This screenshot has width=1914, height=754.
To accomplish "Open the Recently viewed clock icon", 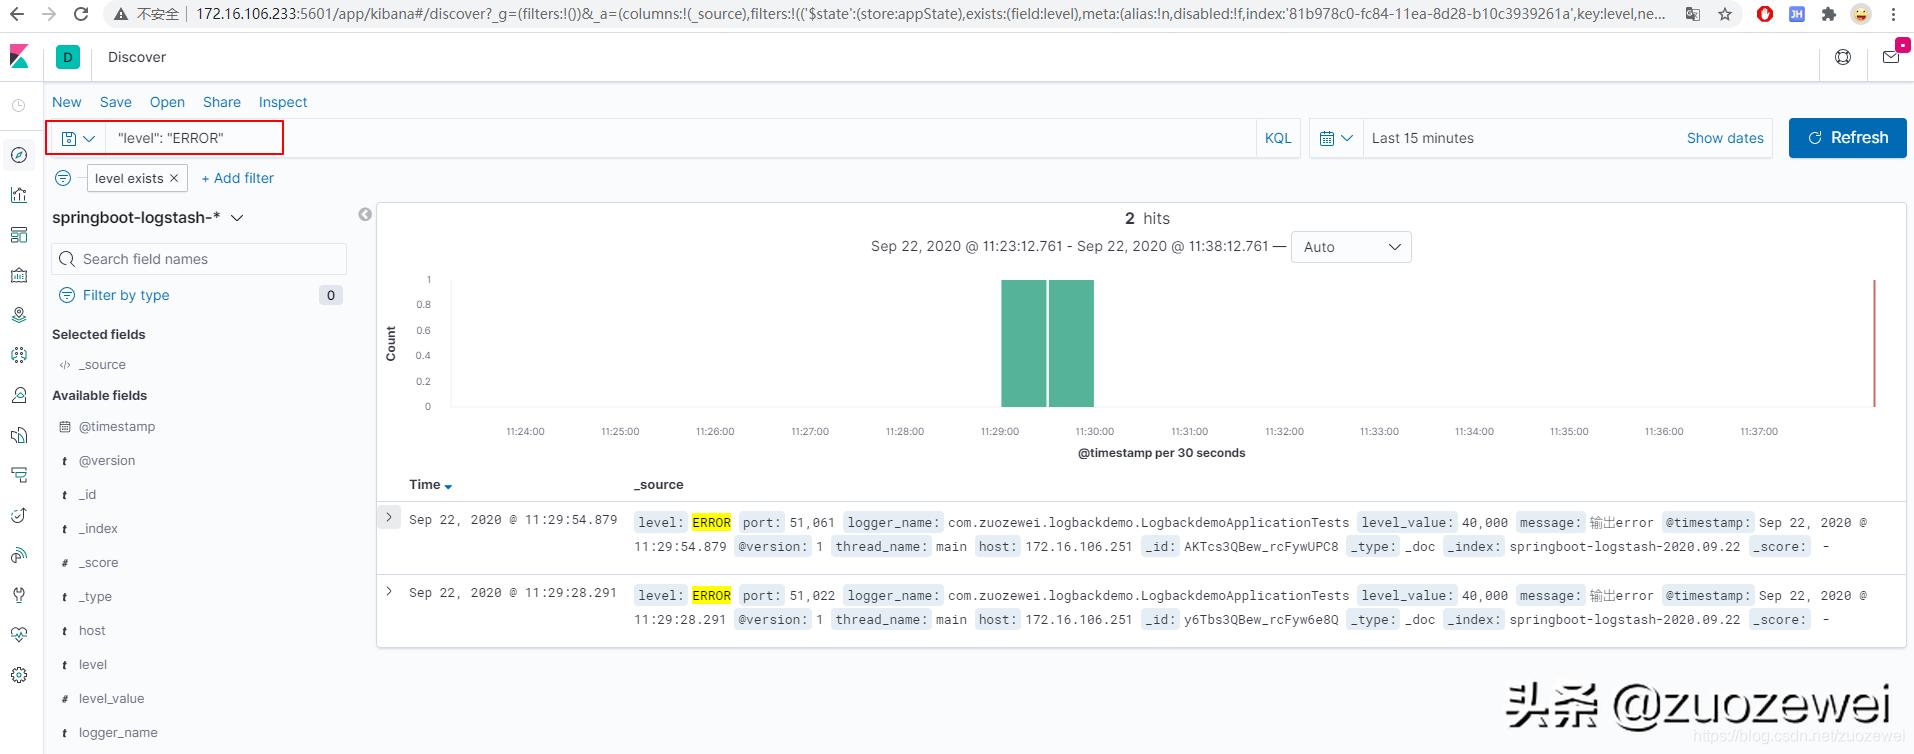I will click(x=19, y=105).
